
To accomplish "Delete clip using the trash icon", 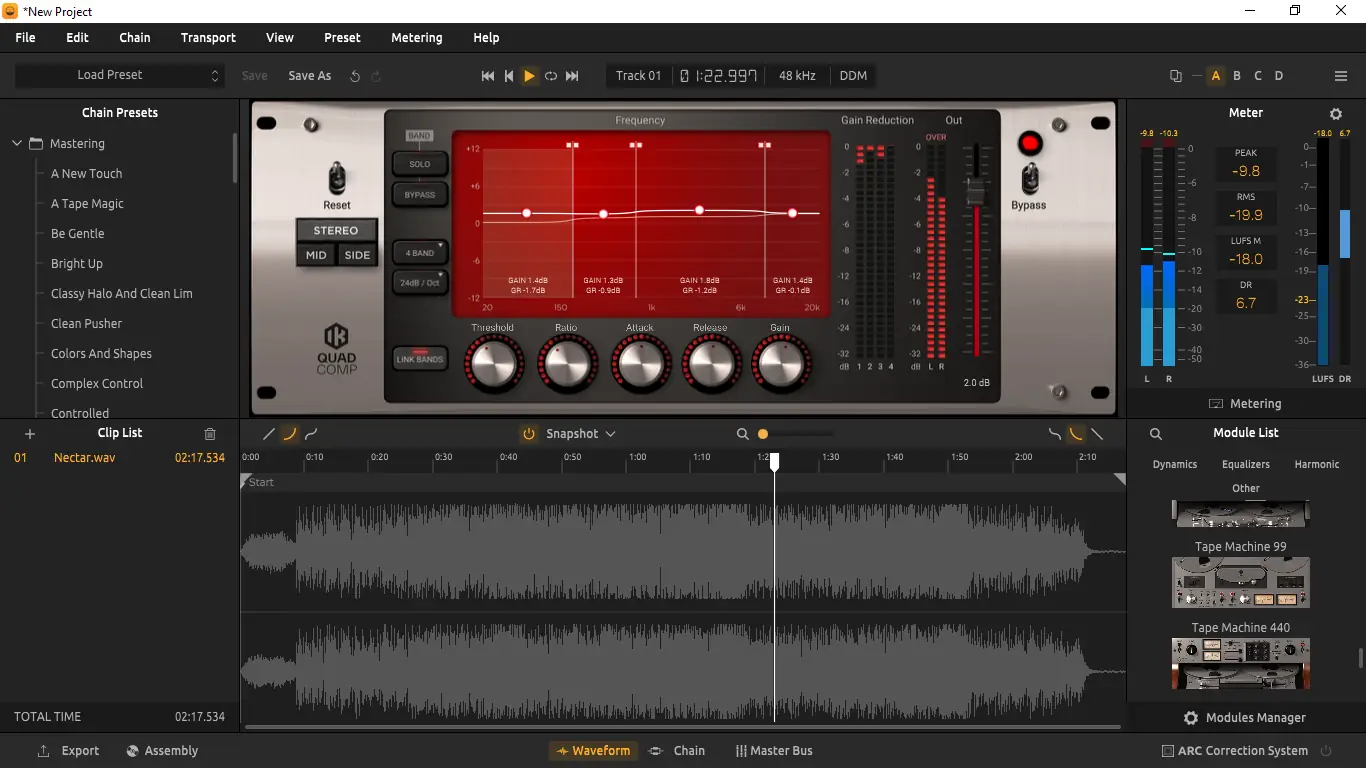I will click(x=209, y=434).
